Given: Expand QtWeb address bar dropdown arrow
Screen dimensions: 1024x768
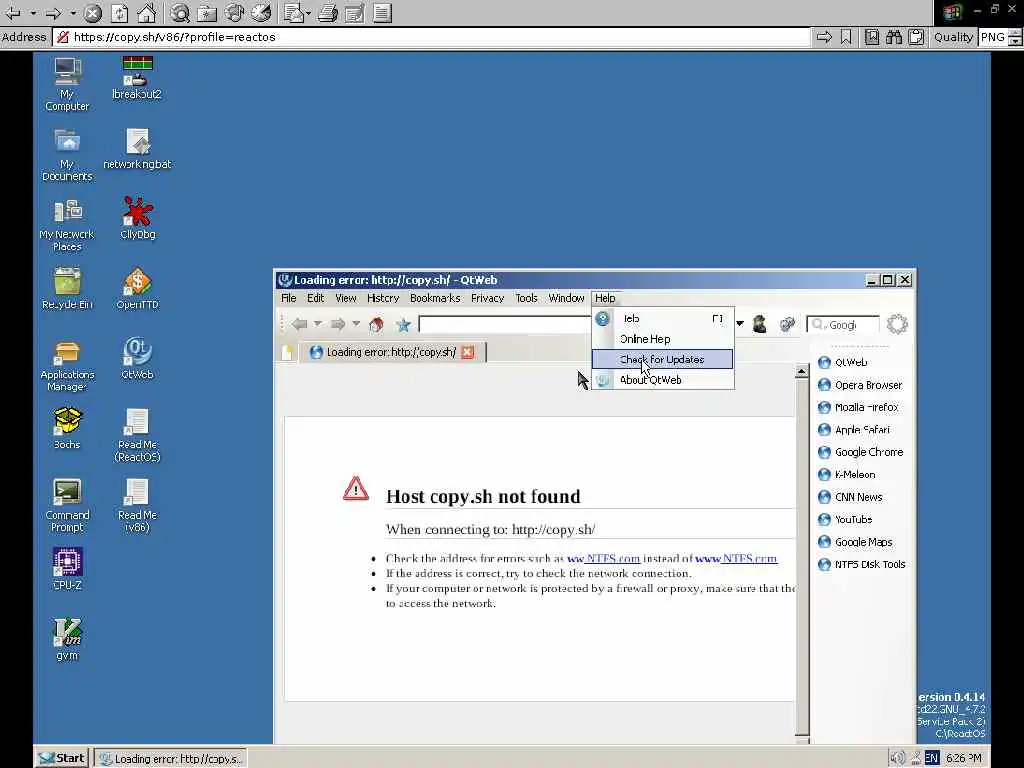Looking at the screenshot, I should tap(740, 323).
